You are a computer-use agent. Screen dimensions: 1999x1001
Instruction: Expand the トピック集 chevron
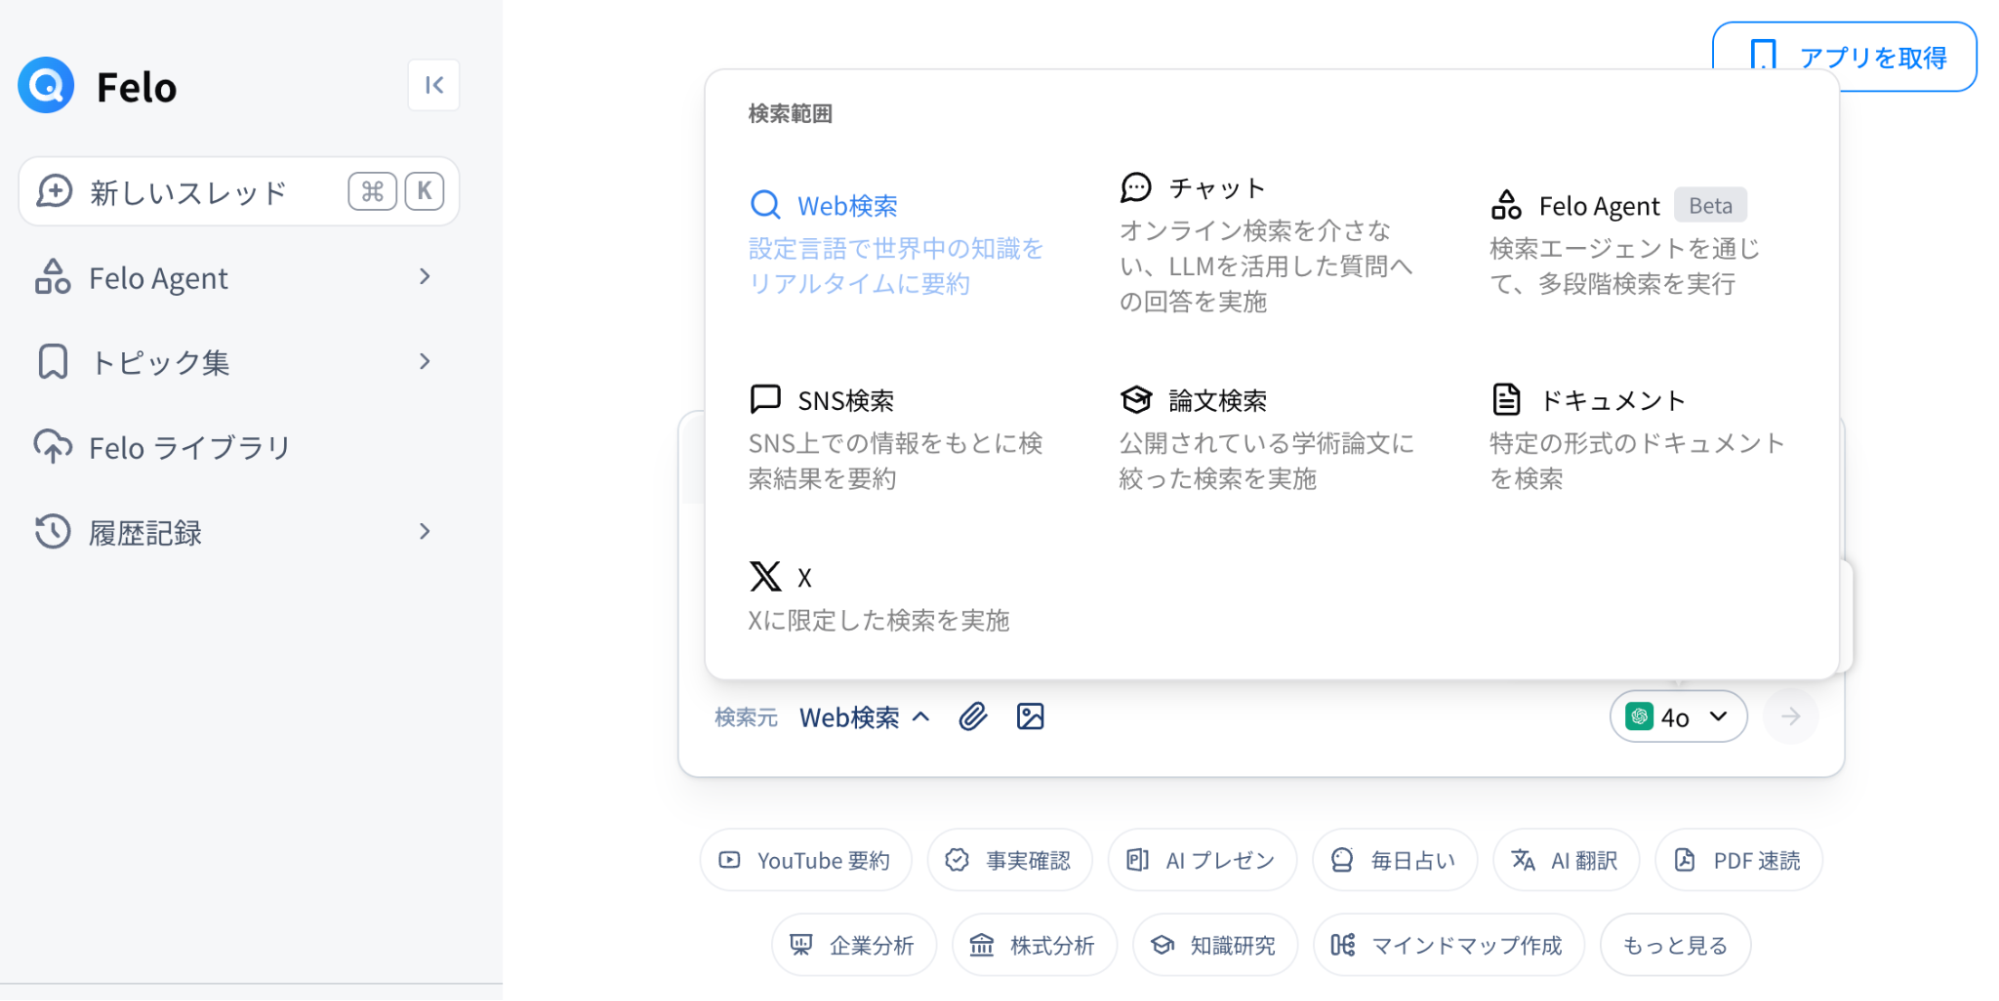425,362
